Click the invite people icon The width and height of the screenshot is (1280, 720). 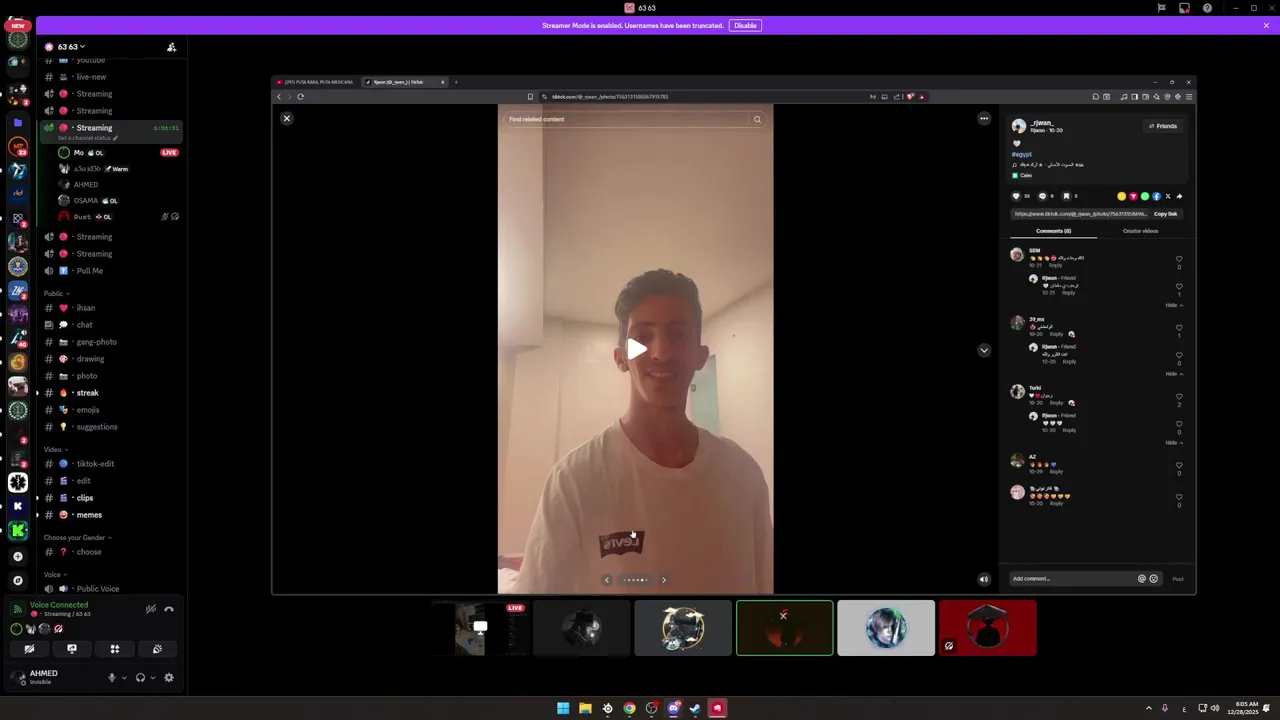171,47
